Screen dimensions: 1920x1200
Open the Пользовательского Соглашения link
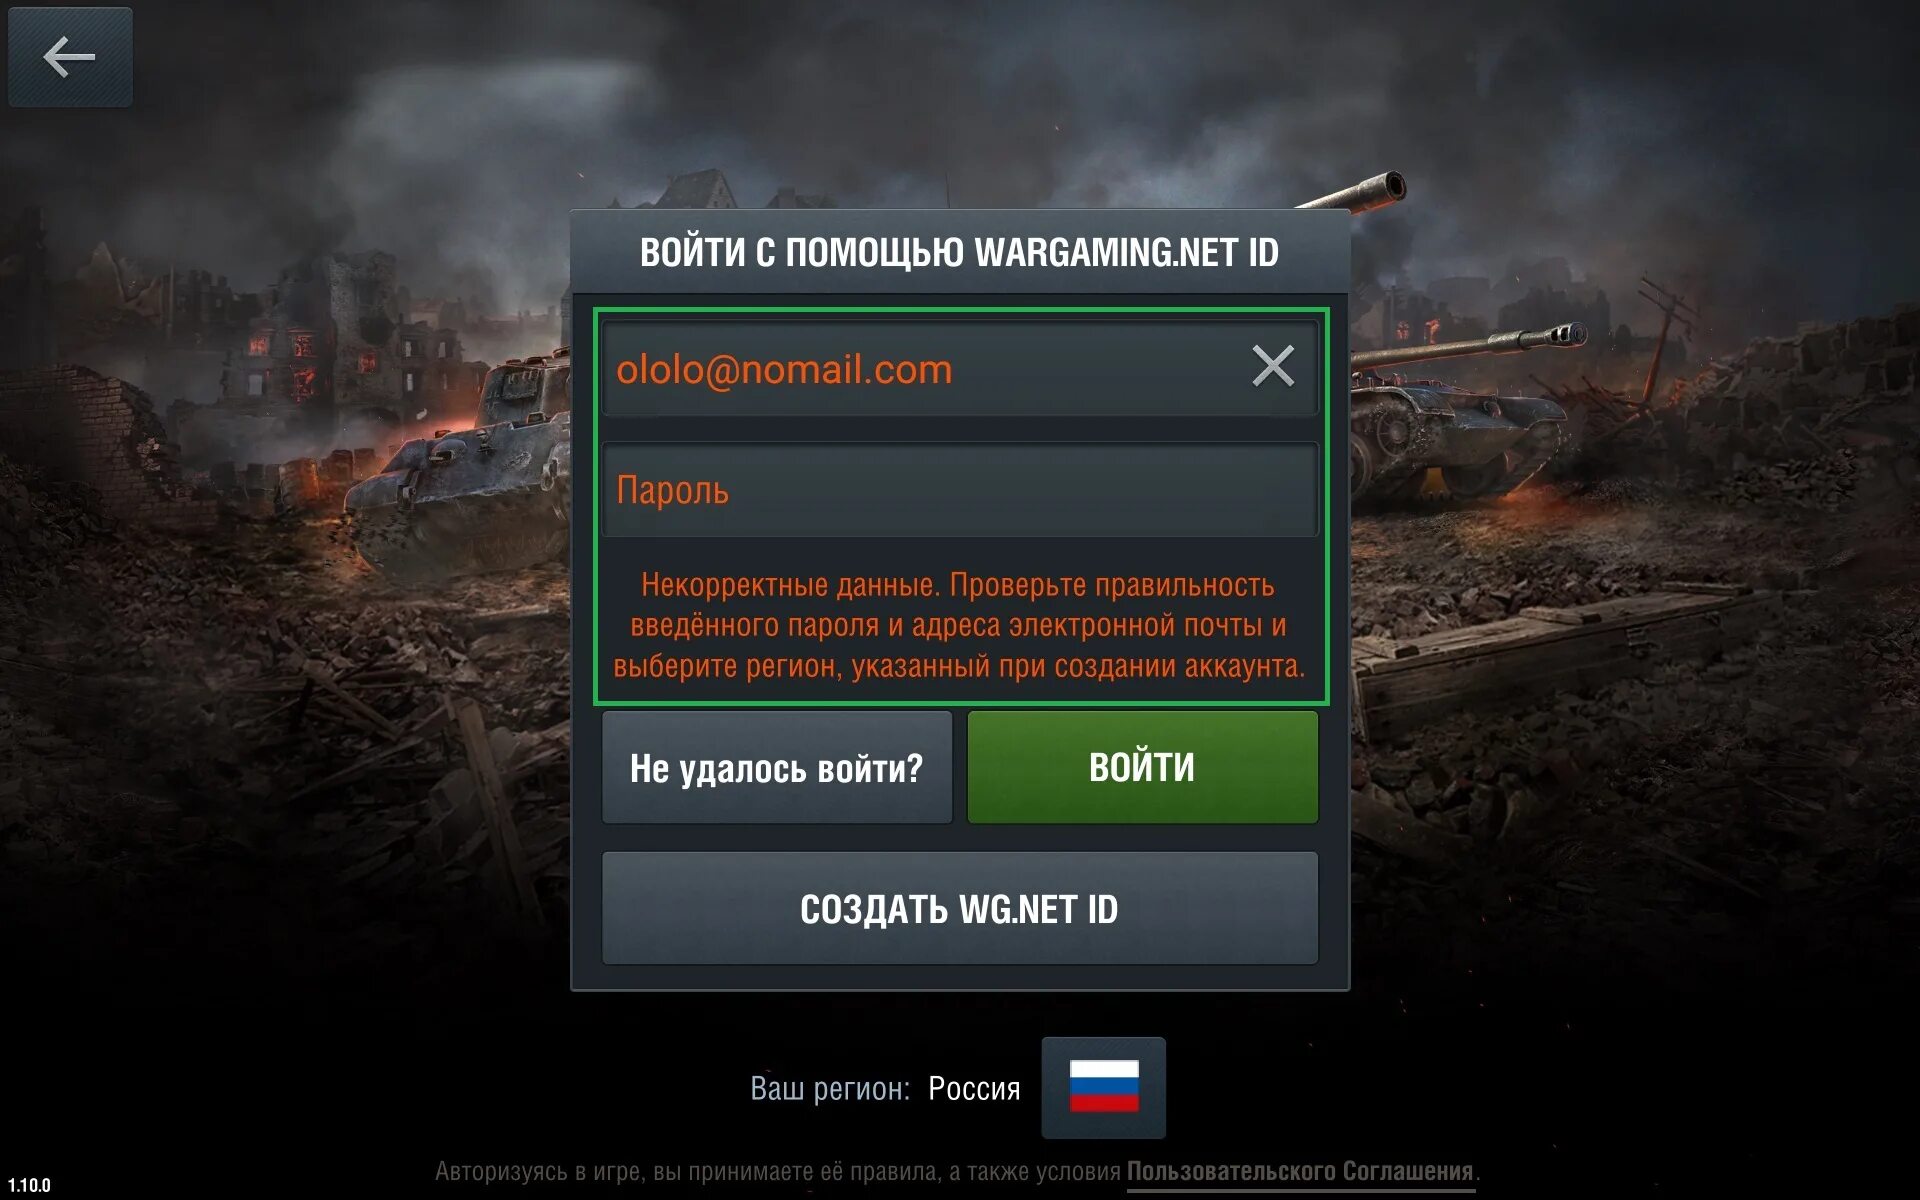coord(1300,1171)
